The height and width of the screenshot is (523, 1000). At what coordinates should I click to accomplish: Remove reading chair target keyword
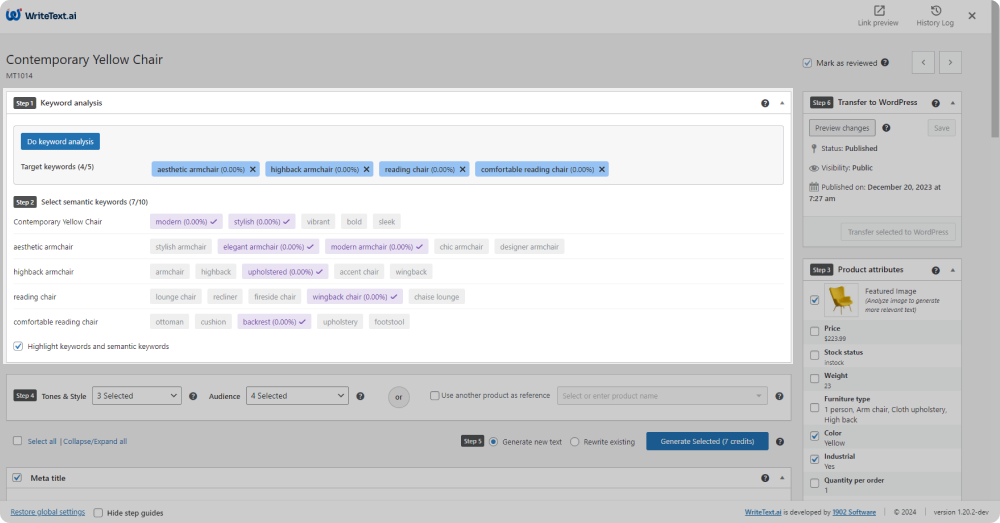[x=462, y=170]
